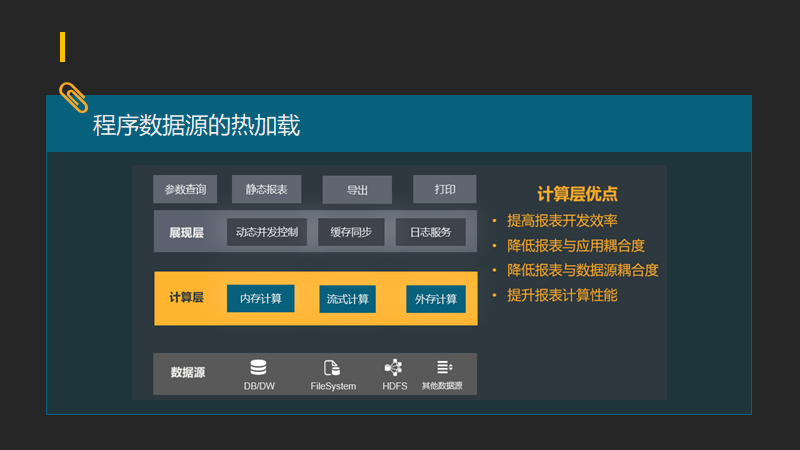Select the 日志服务 block
Screen dimensions: 800x450
pyautogui.click(x=431, y=232)
